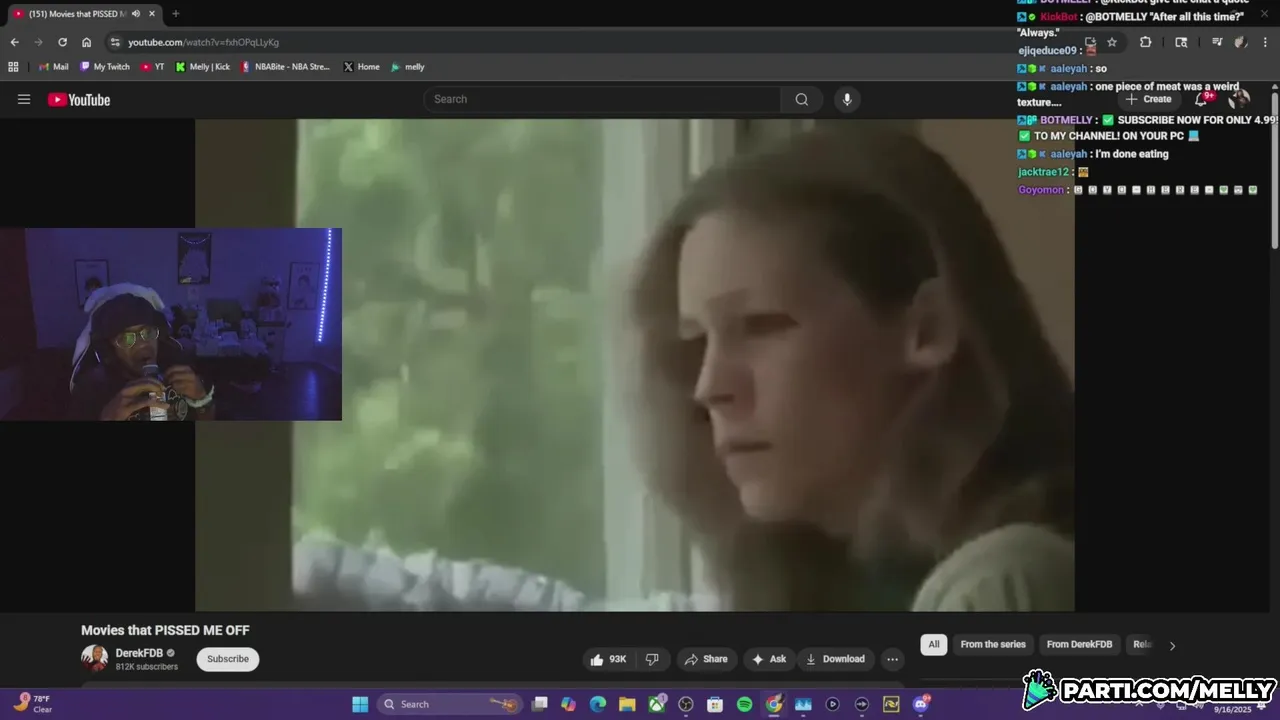Mute the tab via speaker icon
Image resolution: width=1280 pixels, height=720 pixels.
135,14
